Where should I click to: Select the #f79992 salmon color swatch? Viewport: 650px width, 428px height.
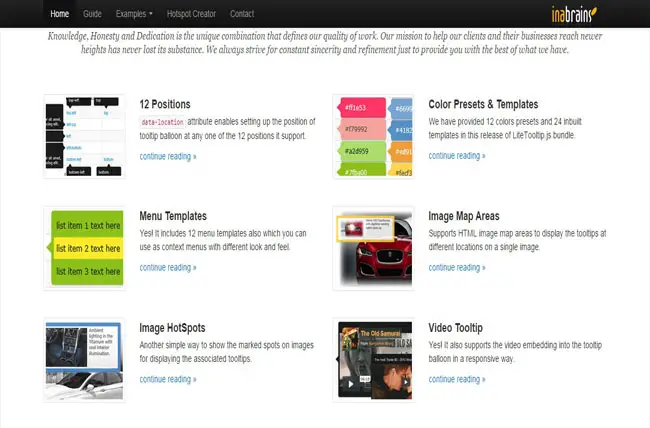[x=362, y=129]
